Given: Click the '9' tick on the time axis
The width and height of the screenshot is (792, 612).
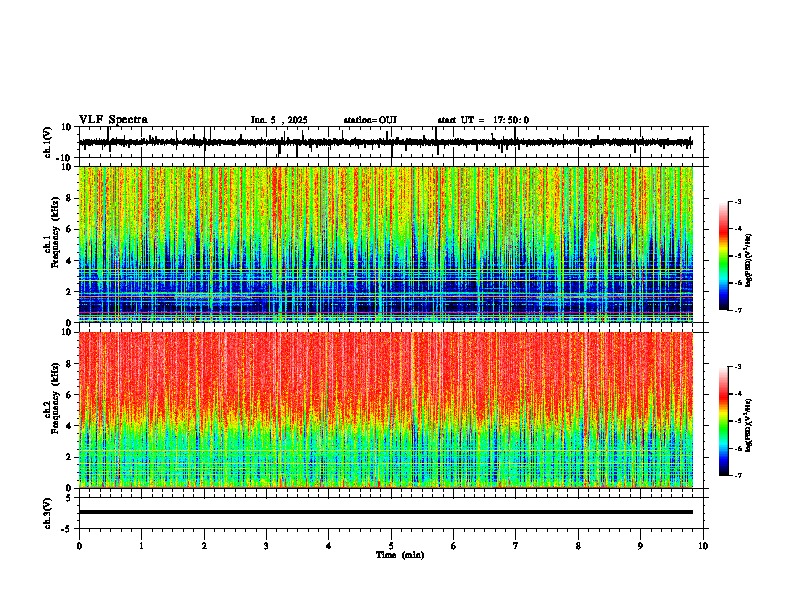Looking at the screenshot, I should [x=640, y=546].
